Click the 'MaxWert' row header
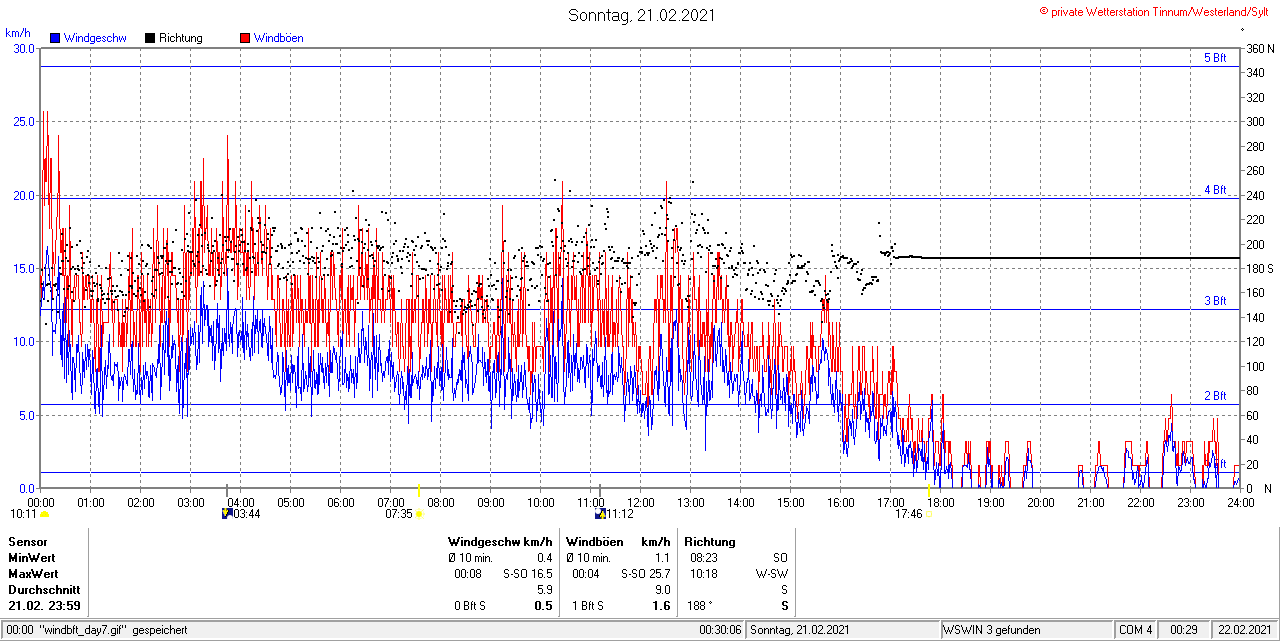This screenshot has width=1280, height=641. pyautogui.click(x=34, y=574)
